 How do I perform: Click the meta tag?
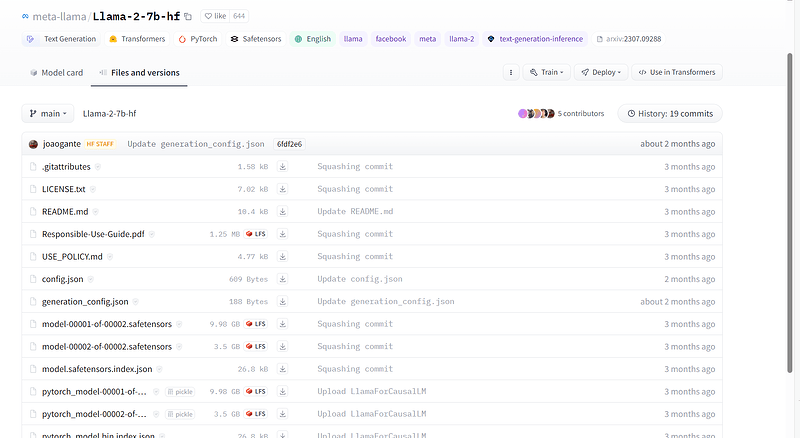pos(428,39)
